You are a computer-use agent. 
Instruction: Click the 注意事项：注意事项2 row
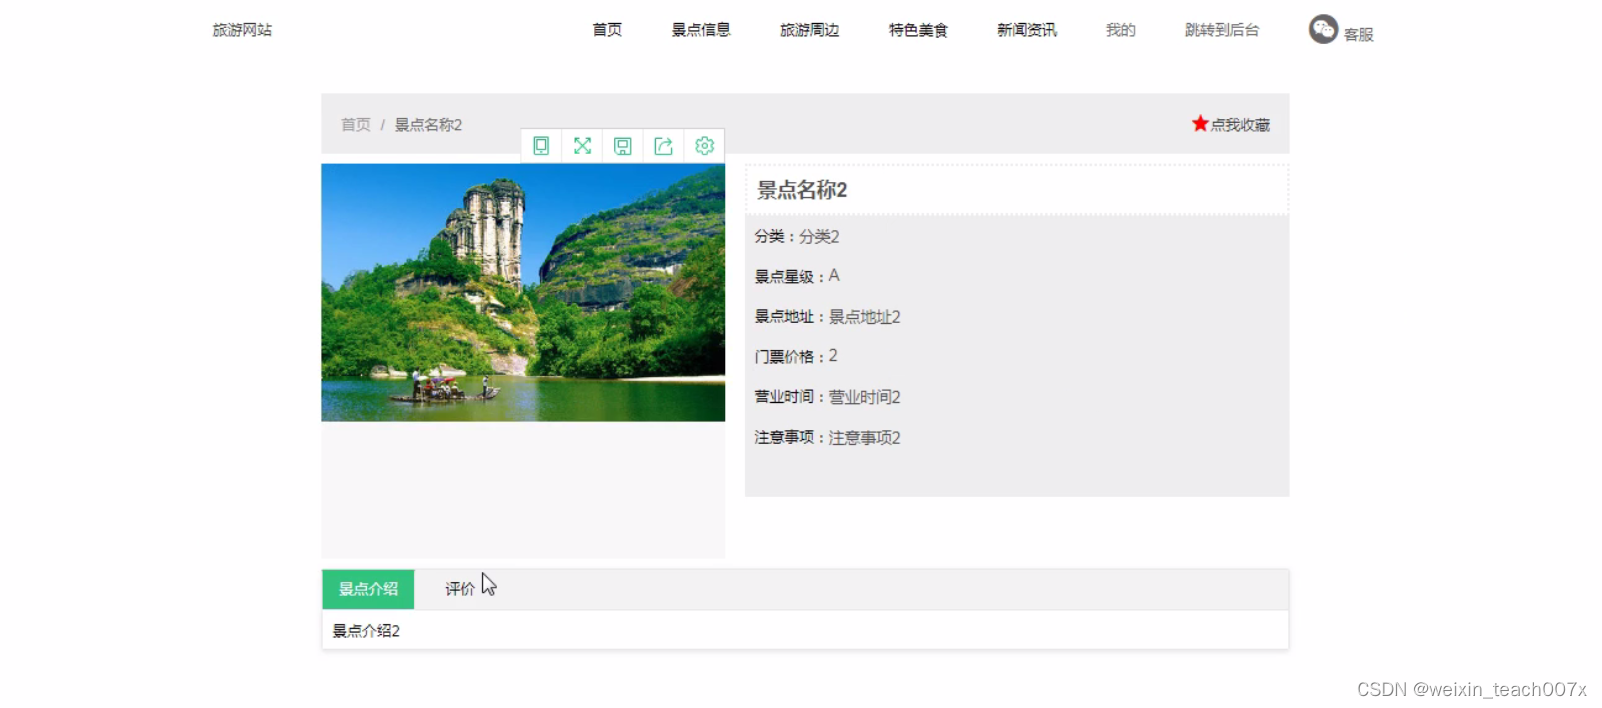tap(827, 438)
